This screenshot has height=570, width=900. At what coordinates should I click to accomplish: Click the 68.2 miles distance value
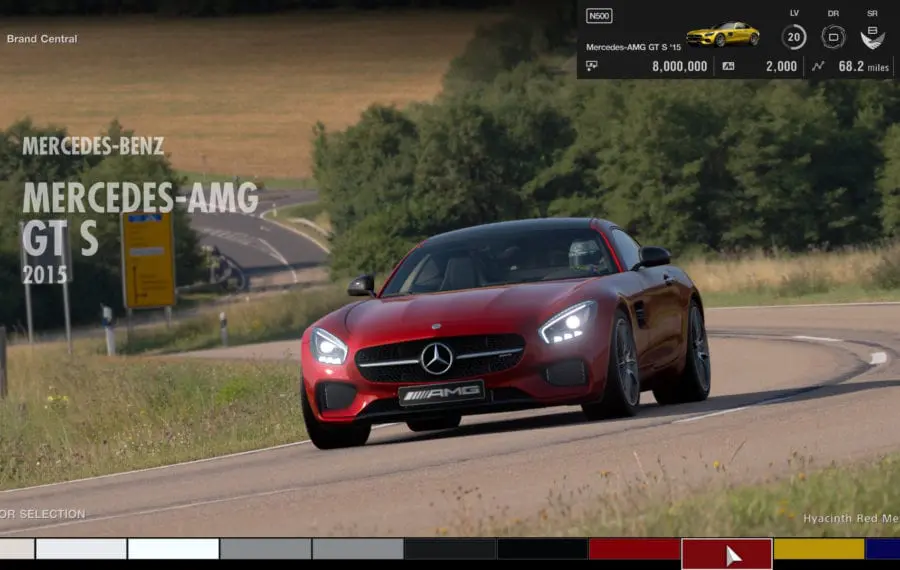point(863,66)
